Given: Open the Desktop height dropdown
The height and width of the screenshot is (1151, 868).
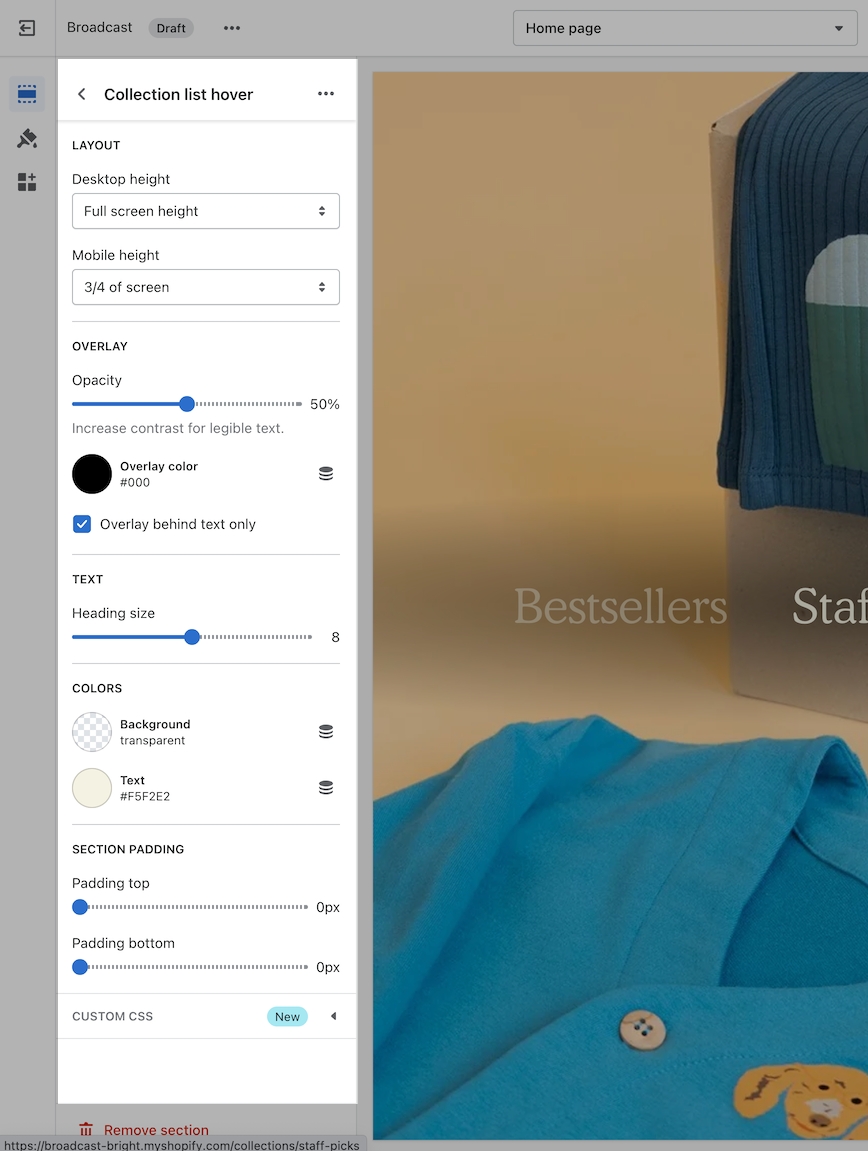Looking at the screenshot, I should [206, 211].
